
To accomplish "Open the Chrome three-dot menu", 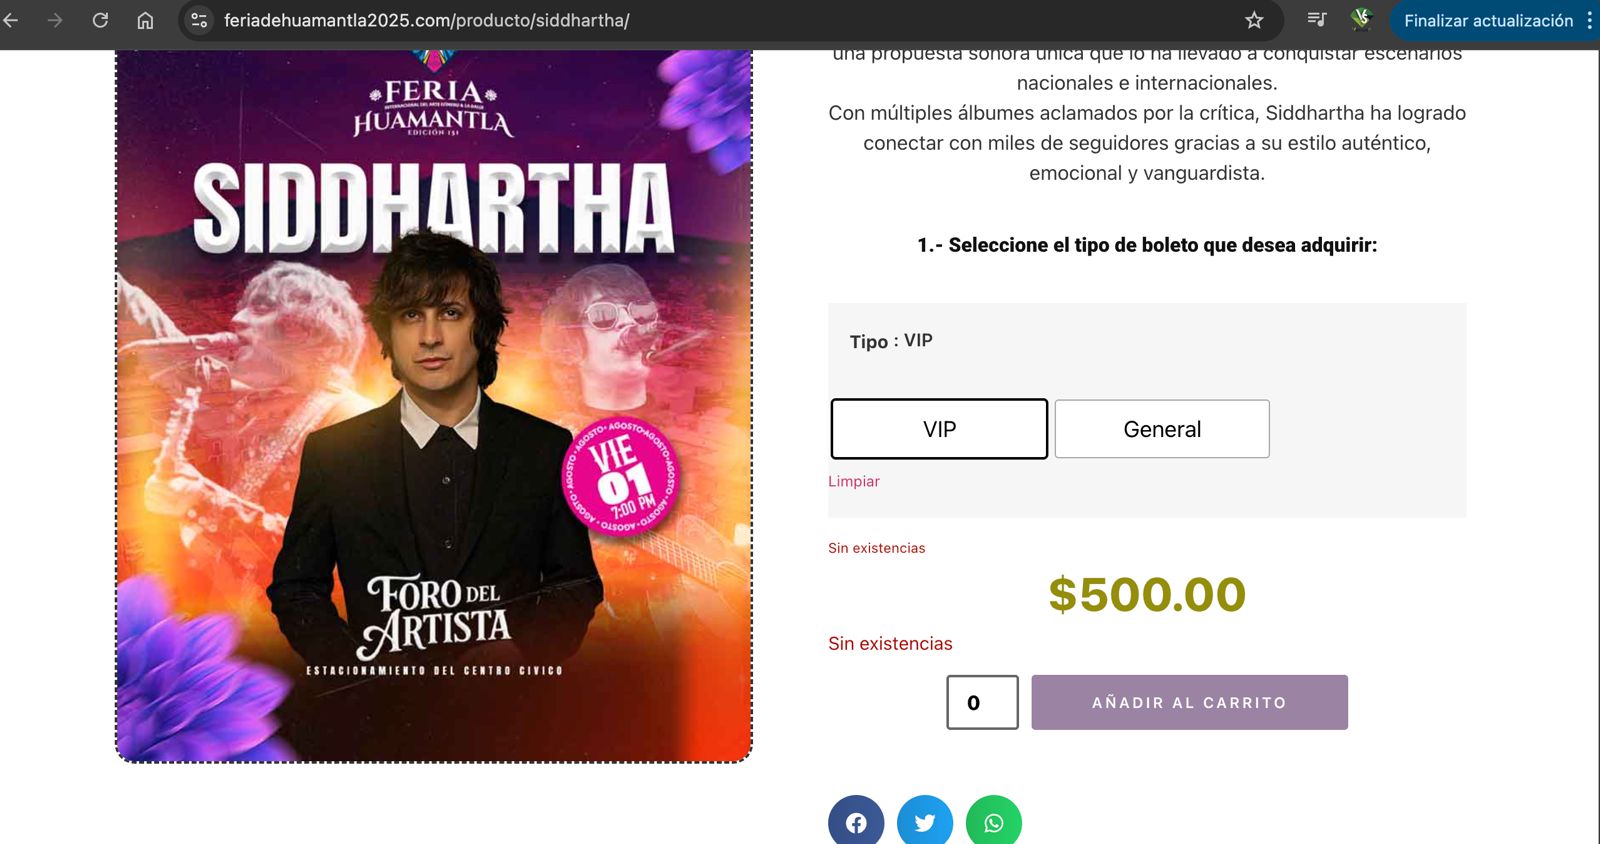I will coord(1589,20).
